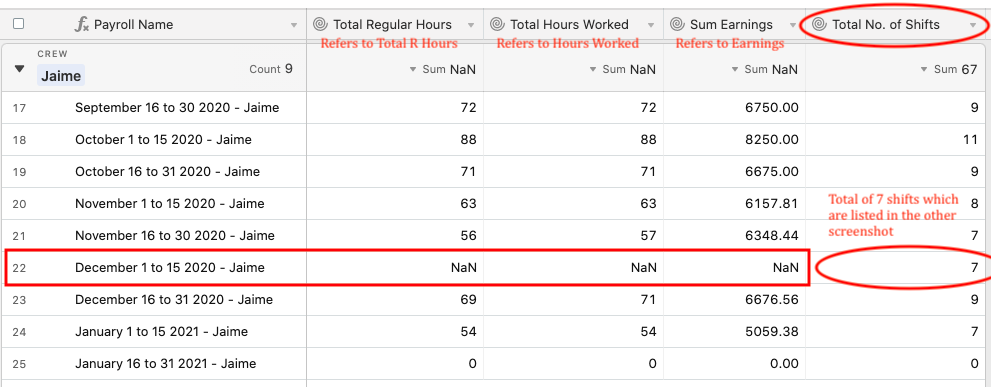The width and height of the screenshot is (991, 387).
Task: Click the 6348.44 earnings cell
Action: [x=734, y=236]
